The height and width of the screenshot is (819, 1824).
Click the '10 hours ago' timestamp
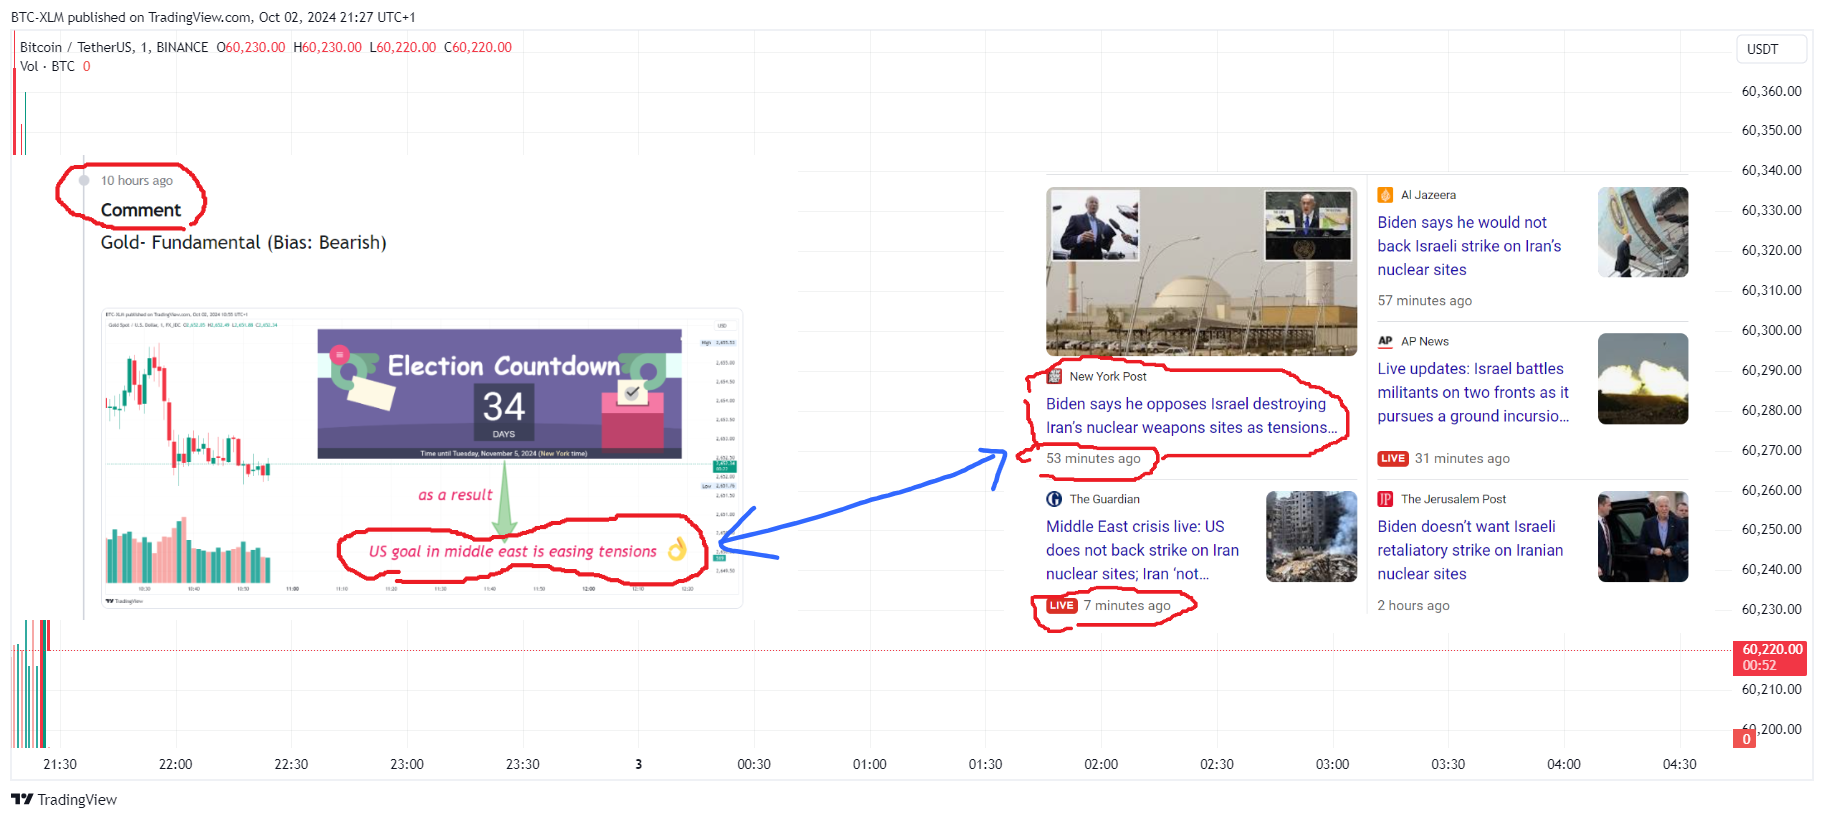coord(137,181)
